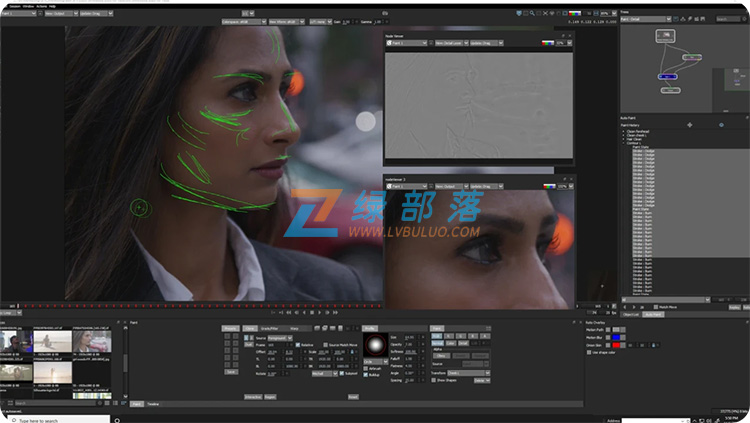Open the clone Source dropdown

tap(280, 338)
